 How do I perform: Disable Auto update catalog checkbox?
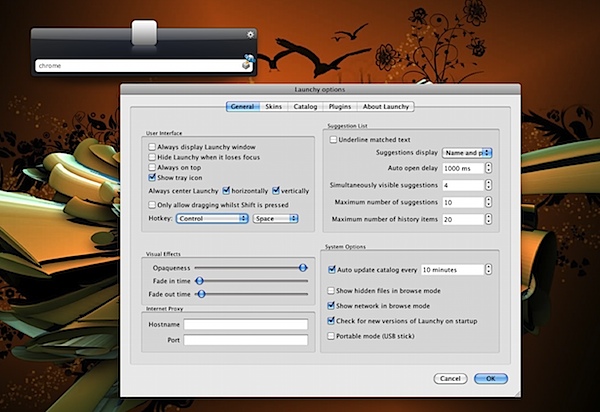[332, 270]
